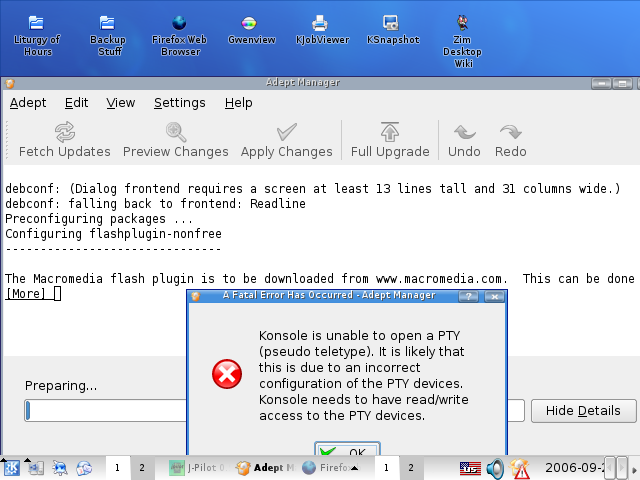Image resolution: width=640 pixels, height=480 pixels.
Task: Open the Adept menu
Action: point(28,103)
